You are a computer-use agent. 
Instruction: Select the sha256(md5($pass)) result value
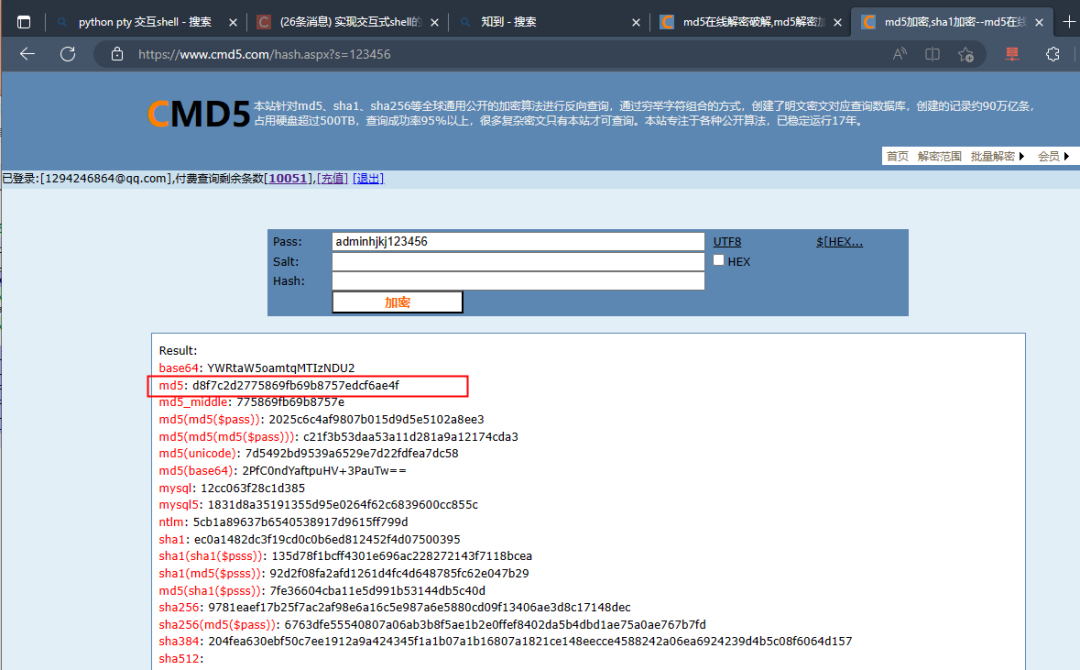(x=495, y=625)
